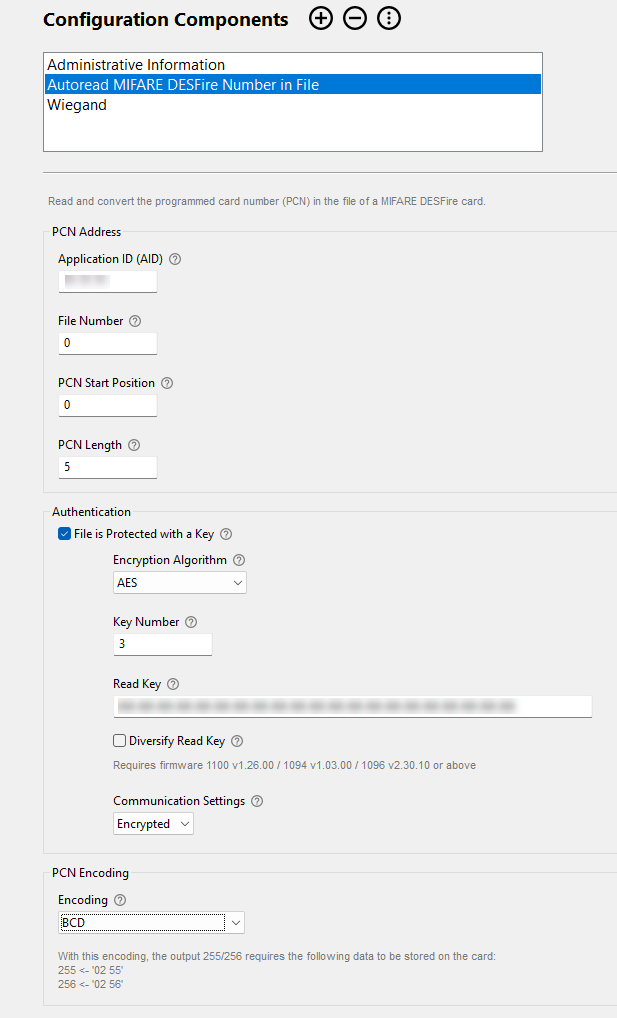Screen dimensions: 617x1018
Task: Select the Wiegand component
Action: click(x=75, y=104)
